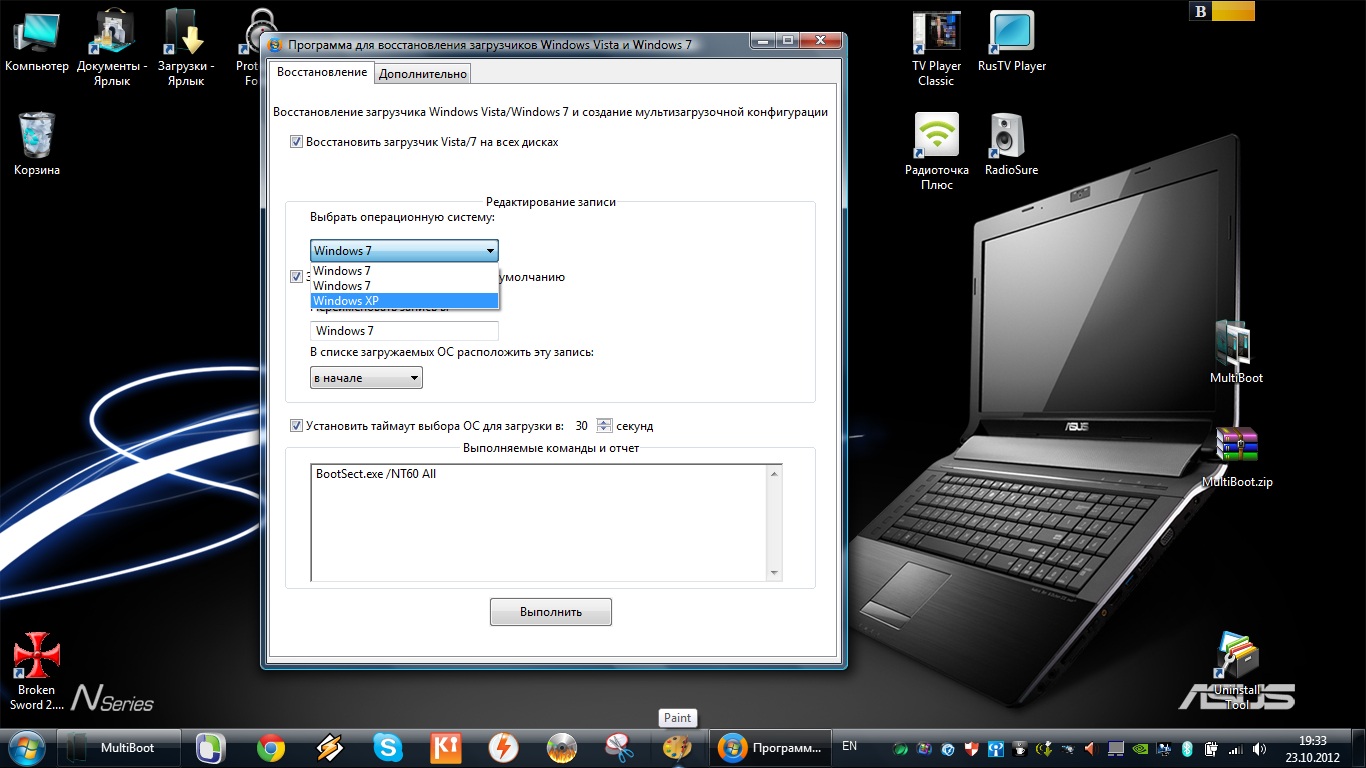This screenshot has height=768, width=1366.
Task: Click the log scrollbar down arrow
Action: (x=774, y=573)
